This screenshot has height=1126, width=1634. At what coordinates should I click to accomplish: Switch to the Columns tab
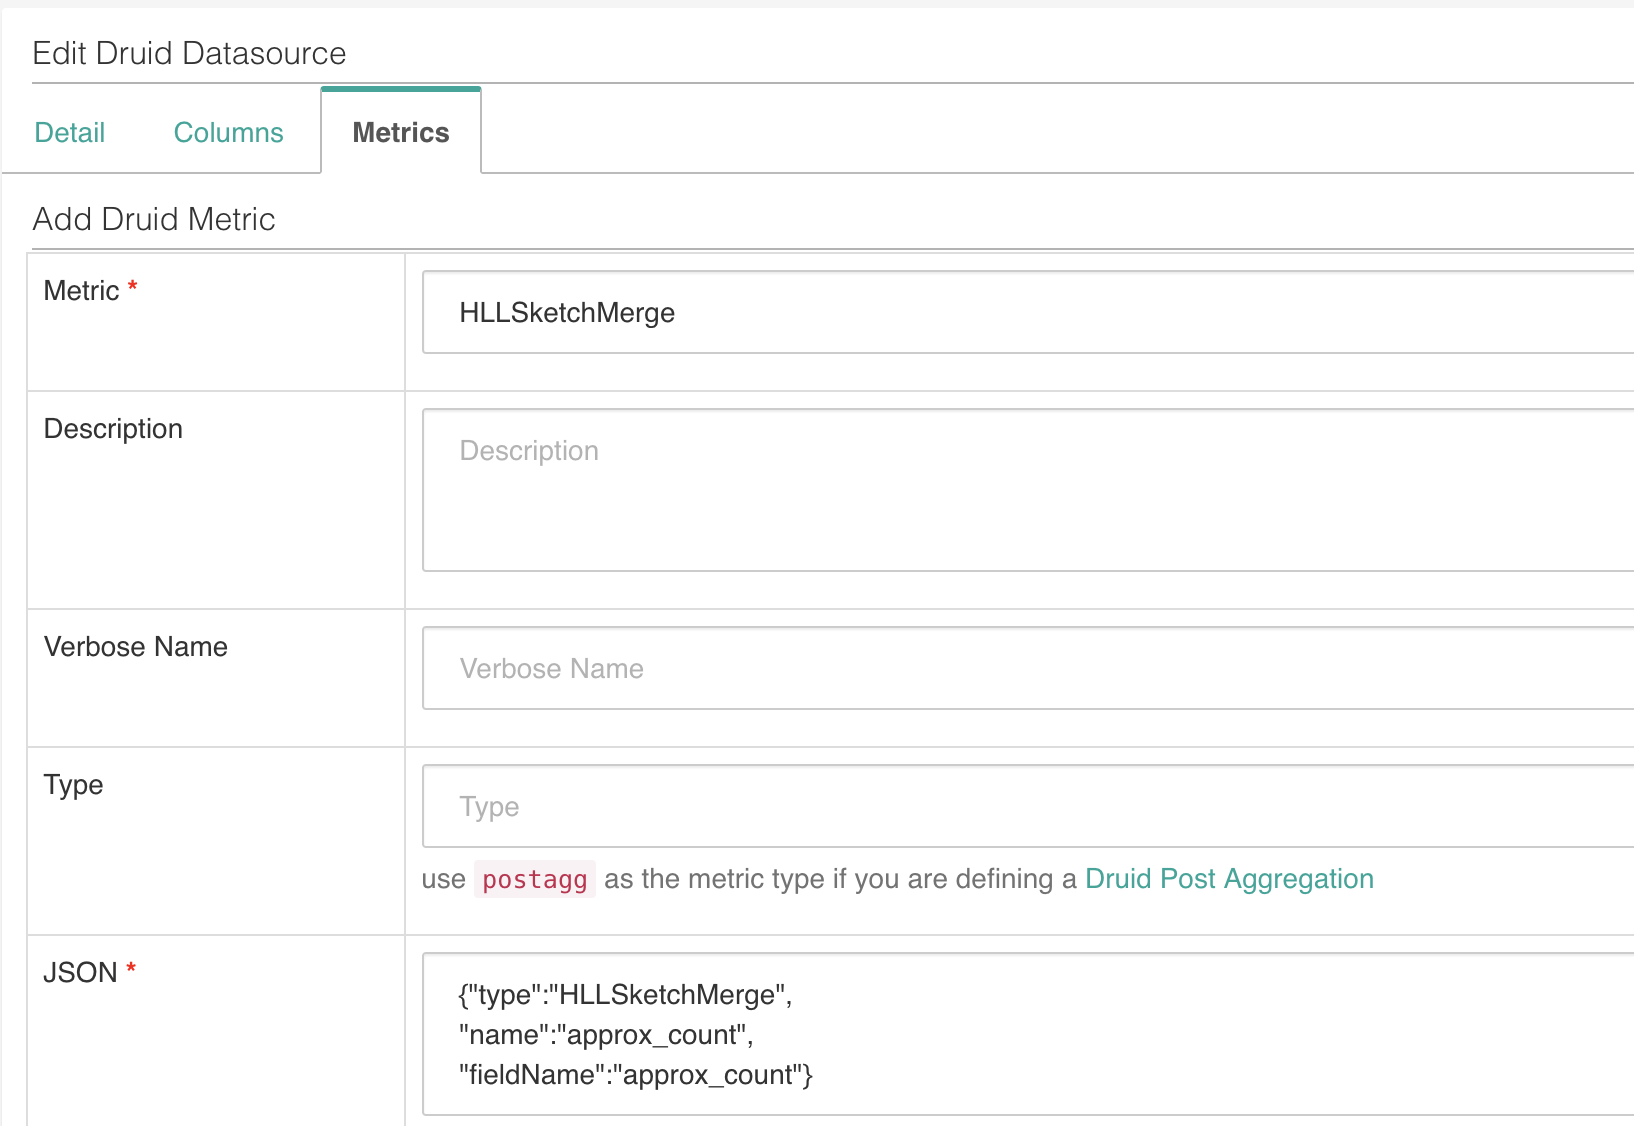228,131
